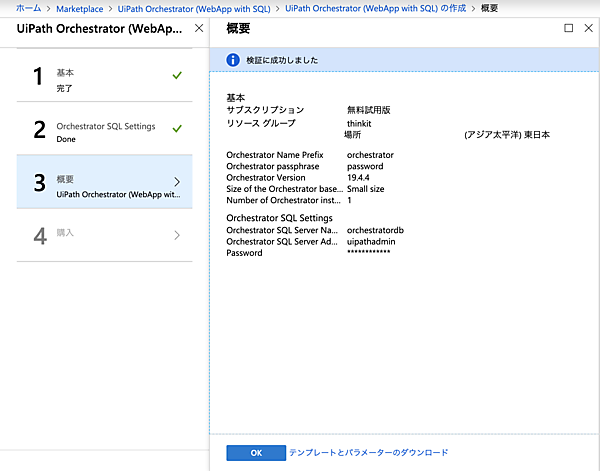Image resolution: width=600 pixels, height=471 pixels.
Task: Click the blue info icon in validation banner
Action: point(233,60)
